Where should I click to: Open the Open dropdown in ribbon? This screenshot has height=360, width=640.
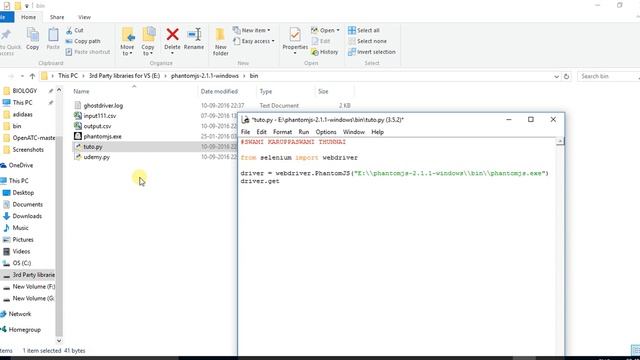[x=325, y=30]
